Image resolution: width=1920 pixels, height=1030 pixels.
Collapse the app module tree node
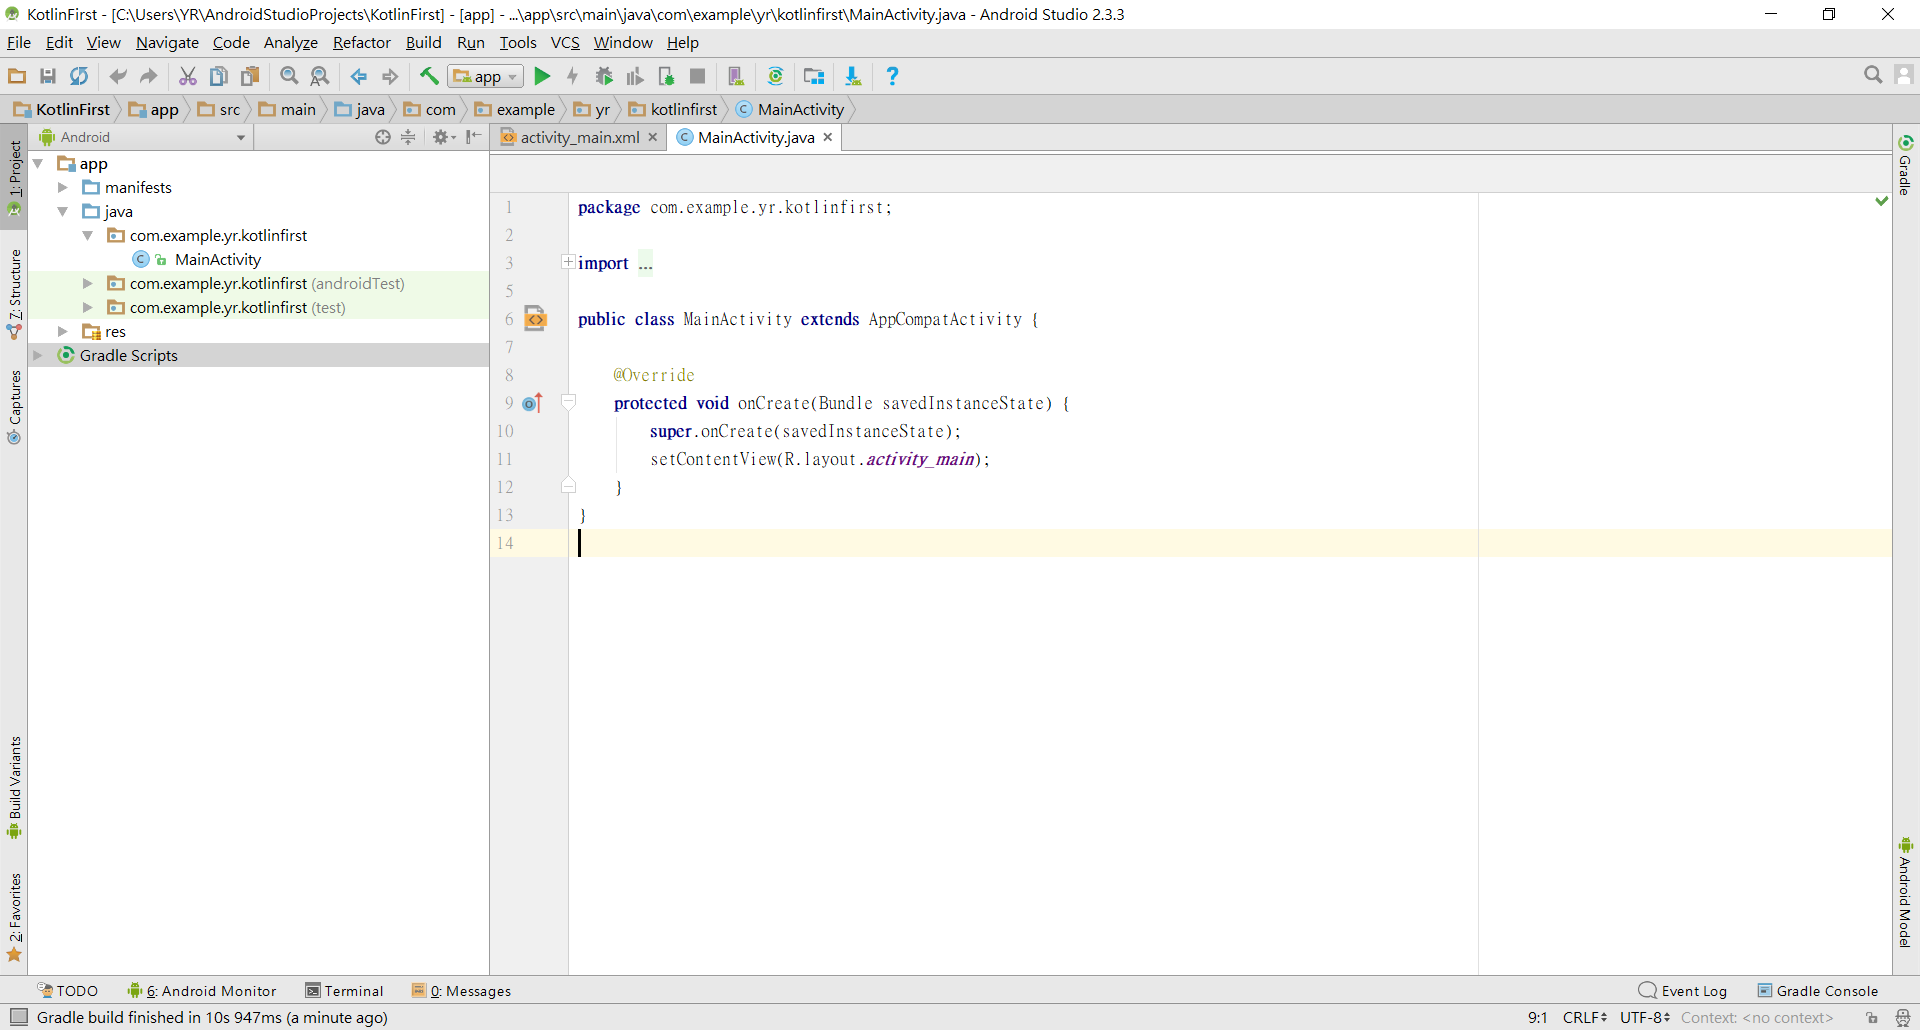[39, 163]
